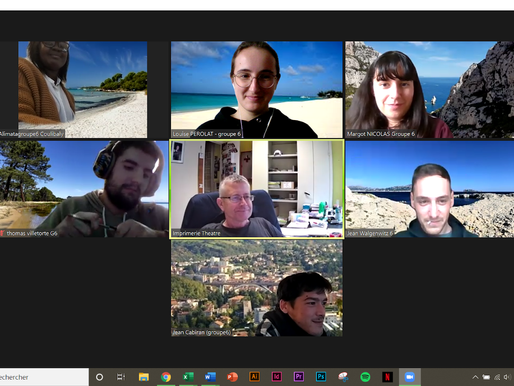This screenshot has width=514, height=386.
Task: Select Margot NICOLAS's video tile
Action: (429, 89)
